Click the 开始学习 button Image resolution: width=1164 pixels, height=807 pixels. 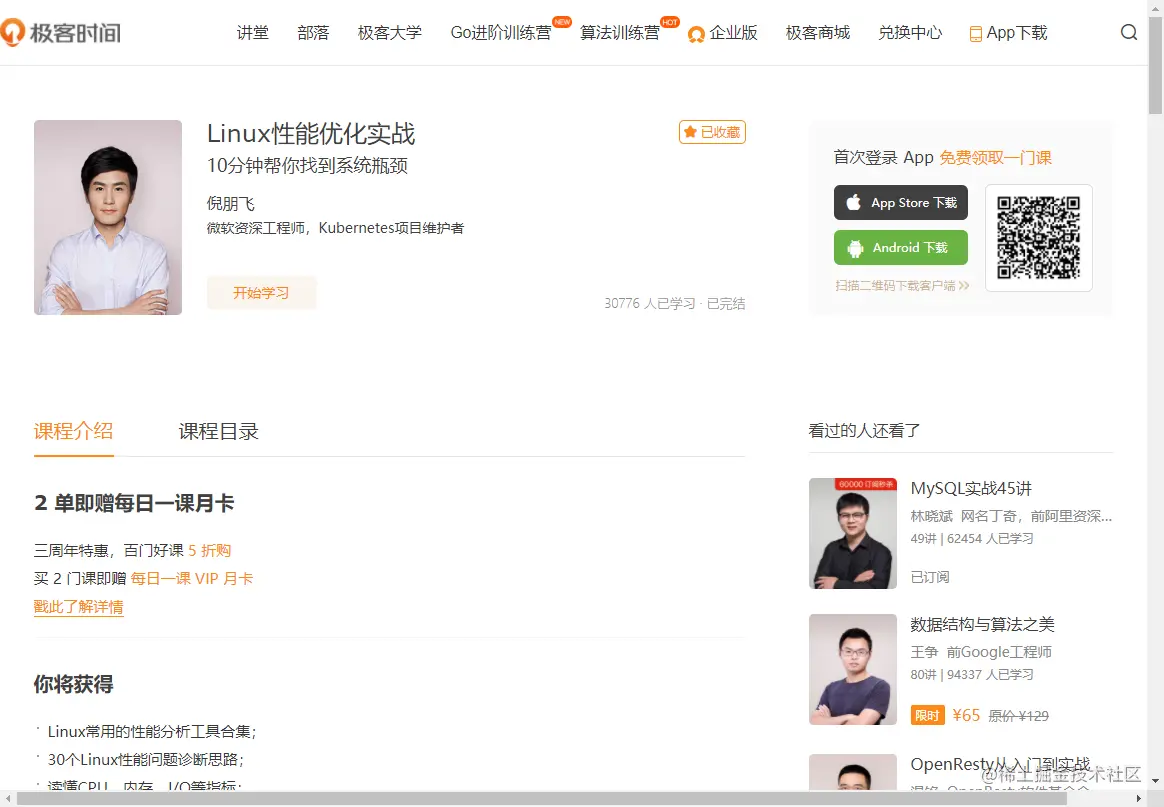261,293
